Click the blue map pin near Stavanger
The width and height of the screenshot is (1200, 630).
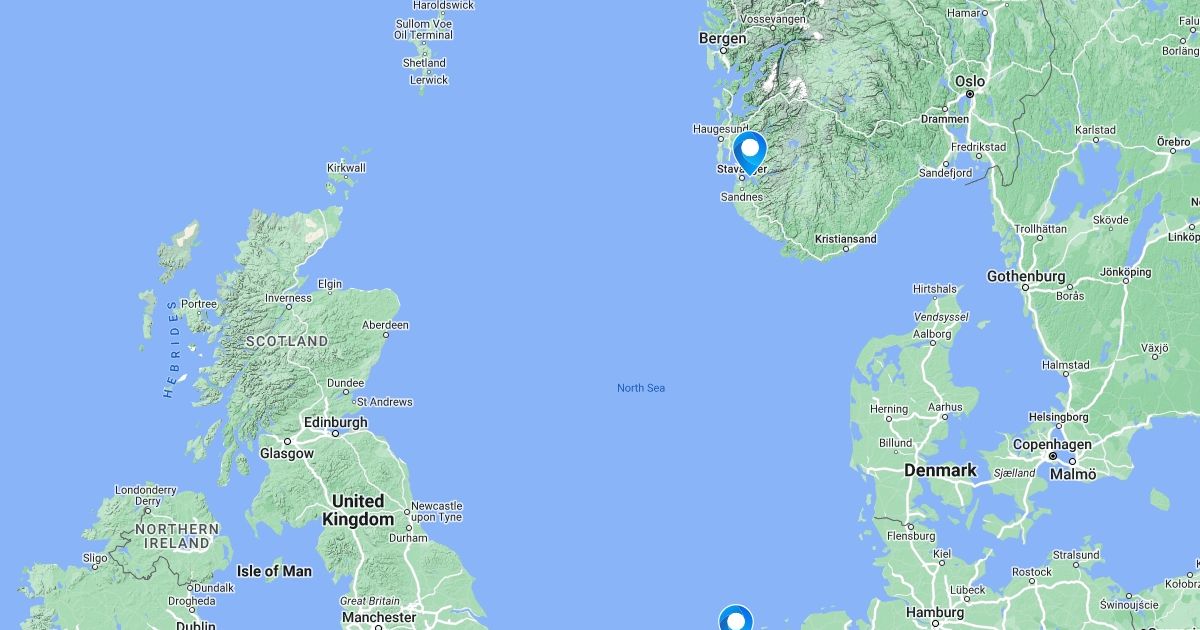pos(749,153)
